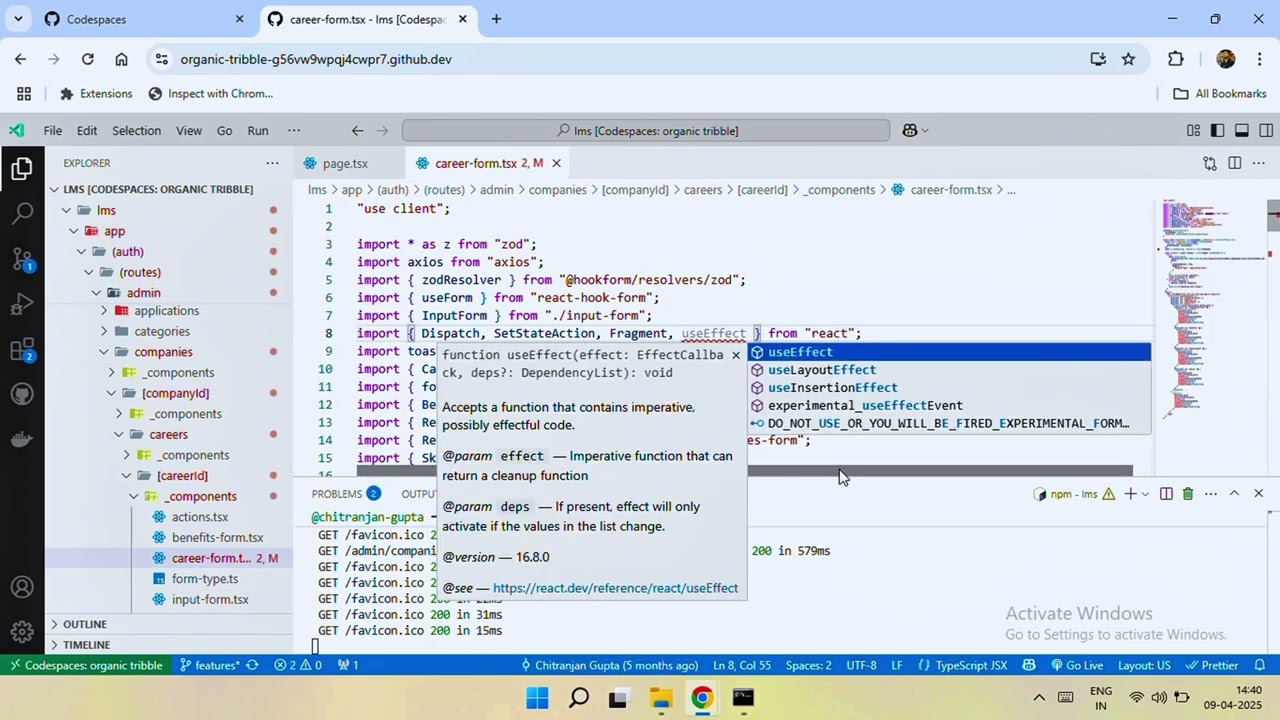This screenshot has height=720, width=1280.
Task: Toggle the primary side bar
Action: click(x=1217, y=131)
